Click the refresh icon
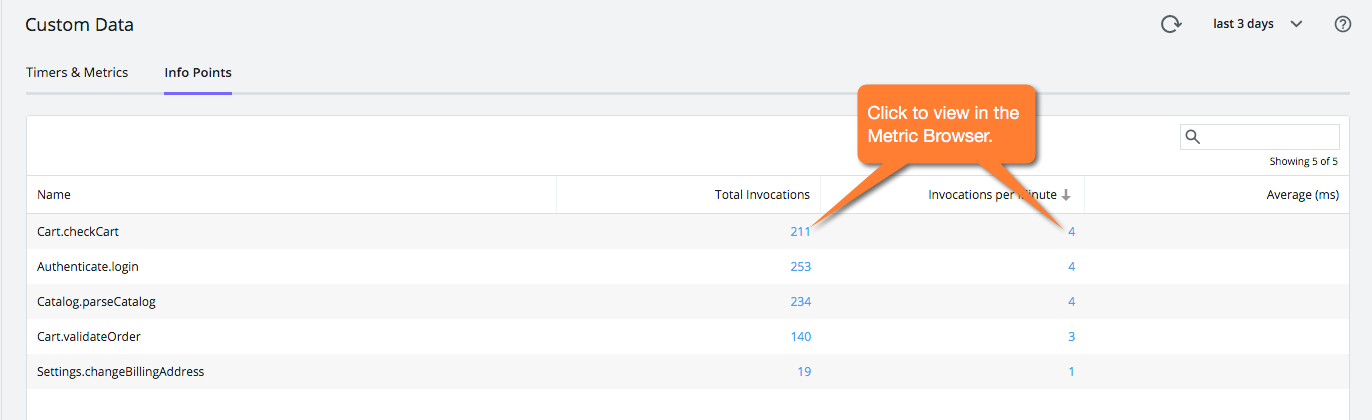 1171,24
